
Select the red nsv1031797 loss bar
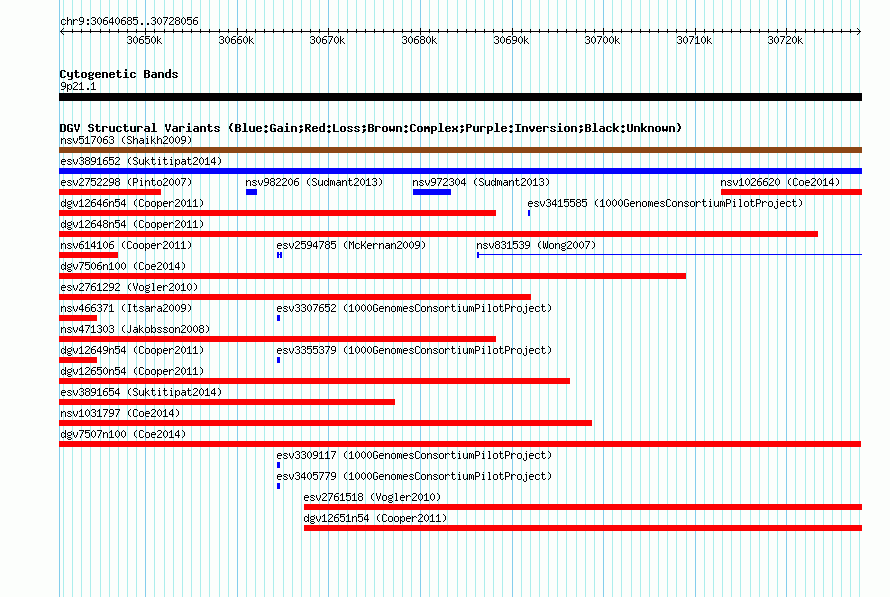(x=325, y=423)
